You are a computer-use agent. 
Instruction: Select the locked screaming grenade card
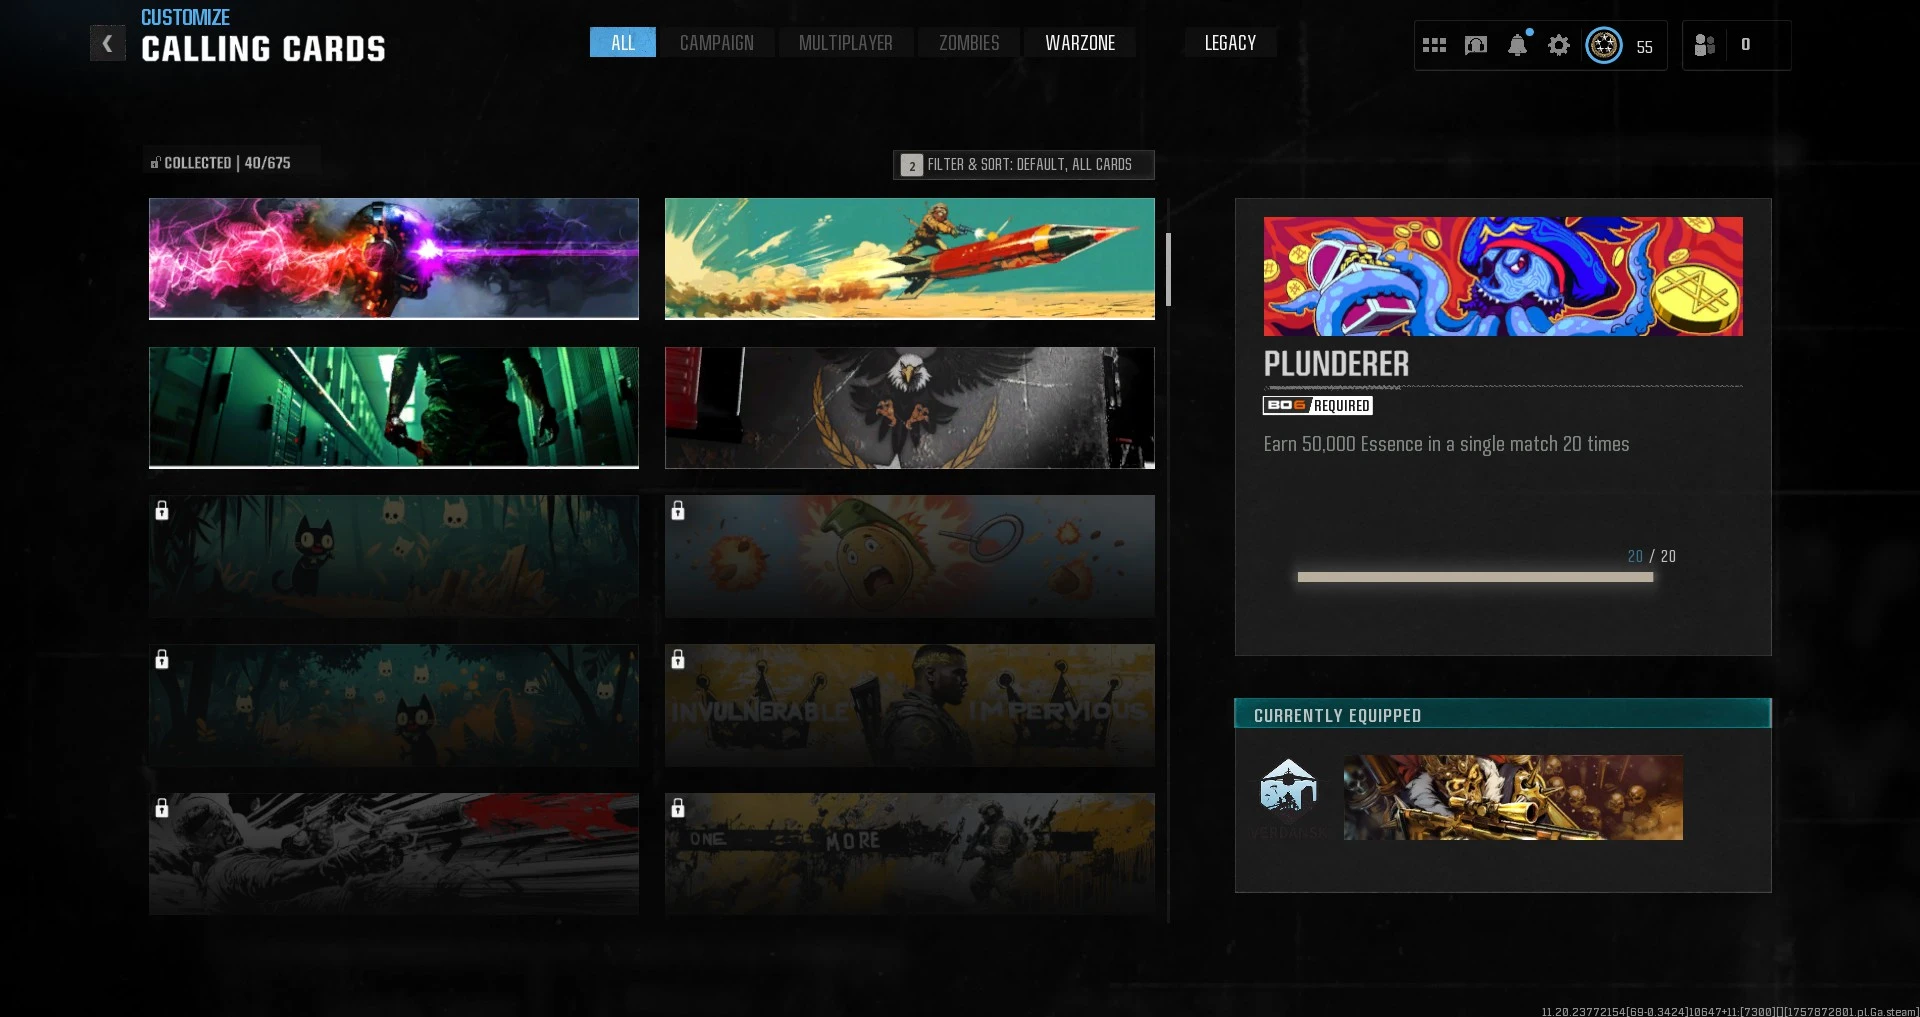[x=910, y=557]
